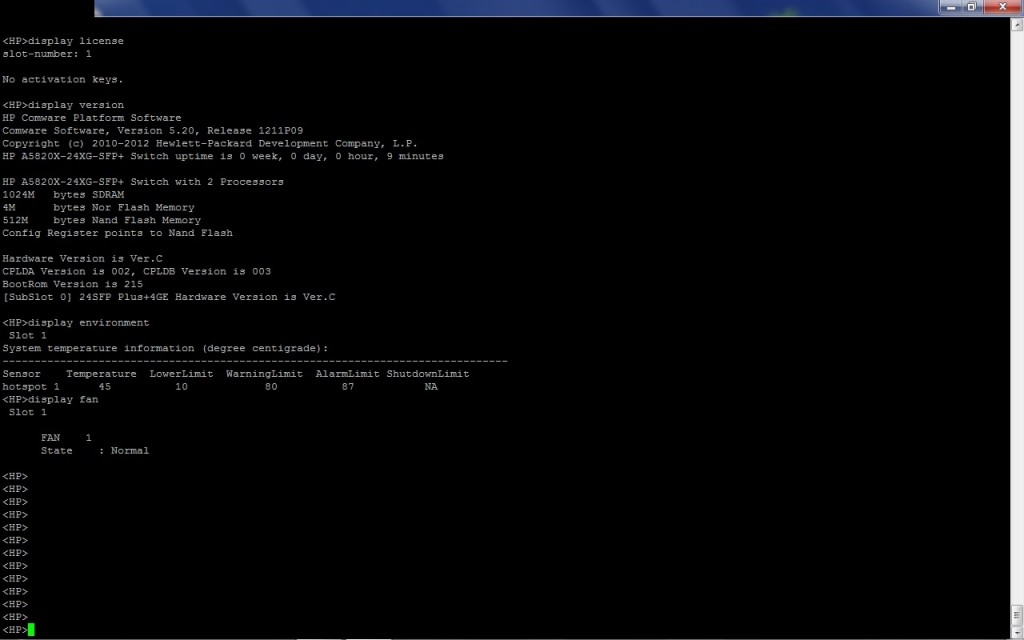The image size is (1024, 640).
Task: Close the terminal window
Action: [1002, 7]
